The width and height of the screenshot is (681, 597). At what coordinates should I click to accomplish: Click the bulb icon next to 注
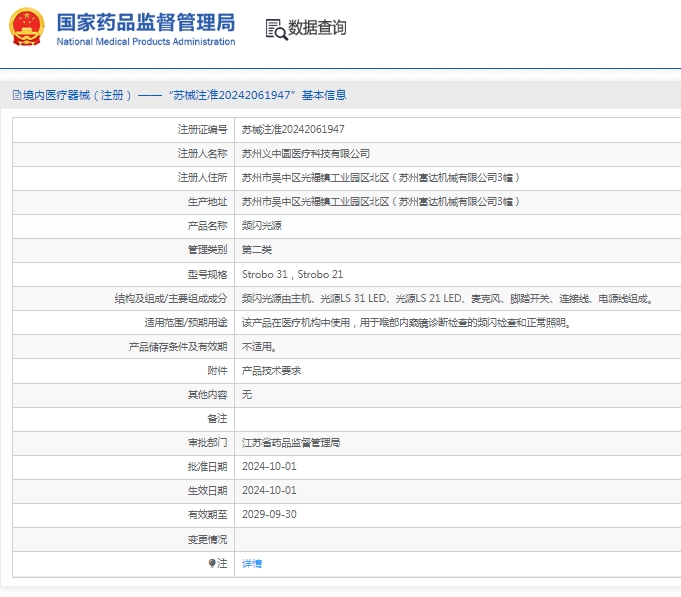click(x=212, y=563)
